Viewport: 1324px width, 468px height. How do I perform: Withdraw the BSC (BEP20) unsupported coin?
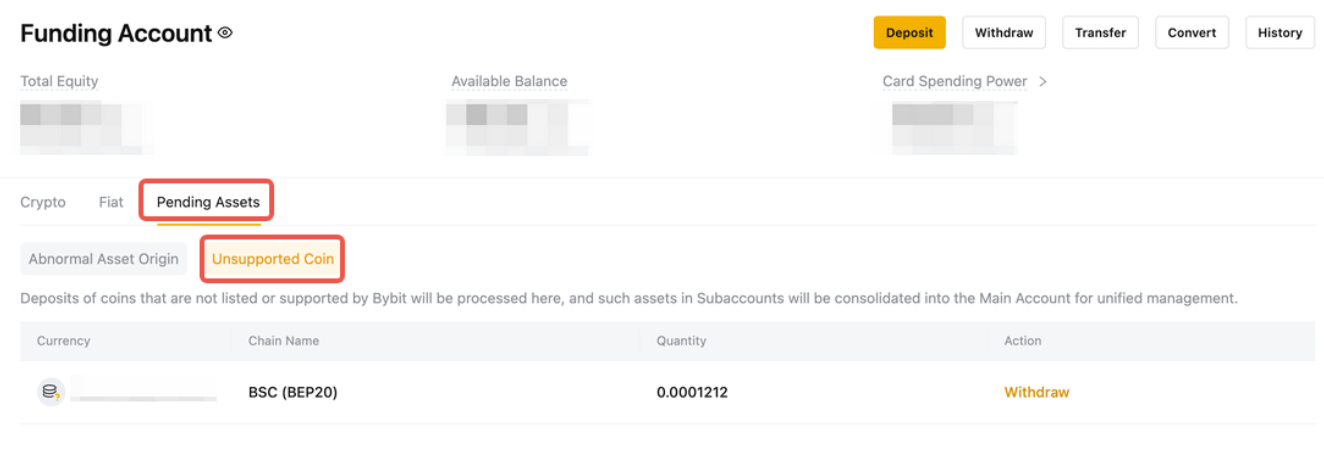click(1036, 392)
